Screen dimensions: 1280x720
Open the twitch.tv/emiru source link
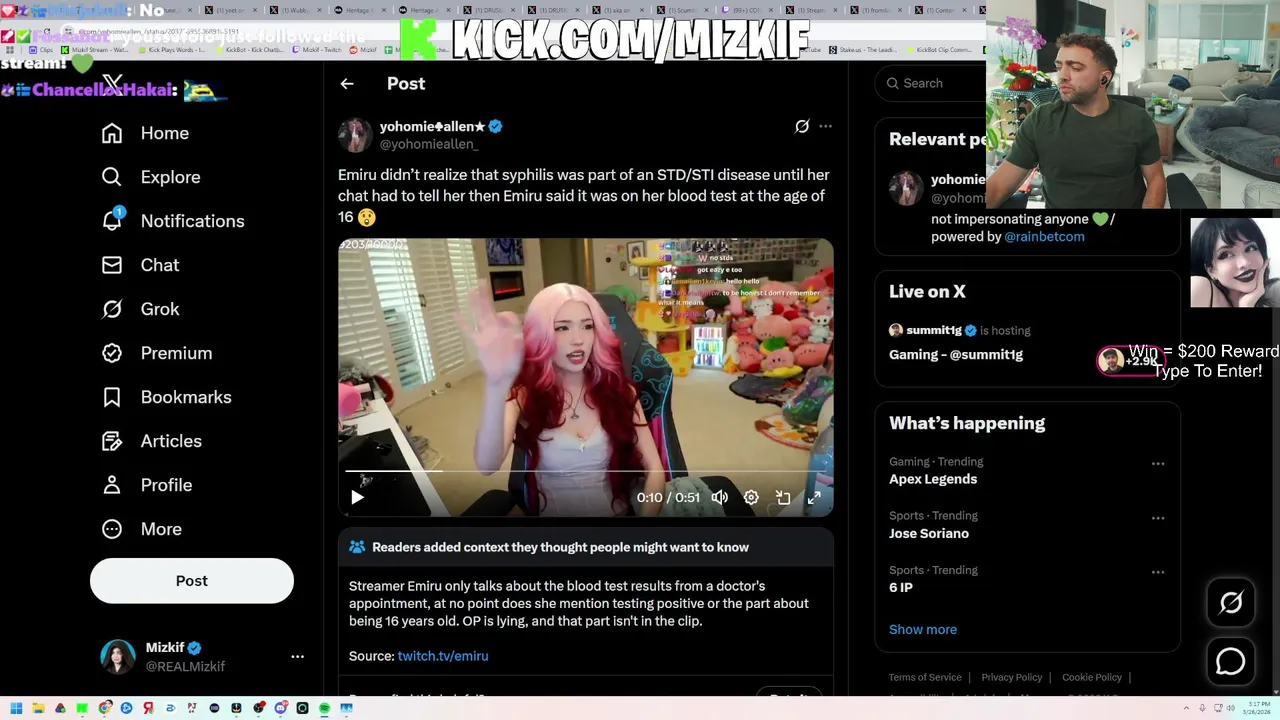click(x=443, y=656)
